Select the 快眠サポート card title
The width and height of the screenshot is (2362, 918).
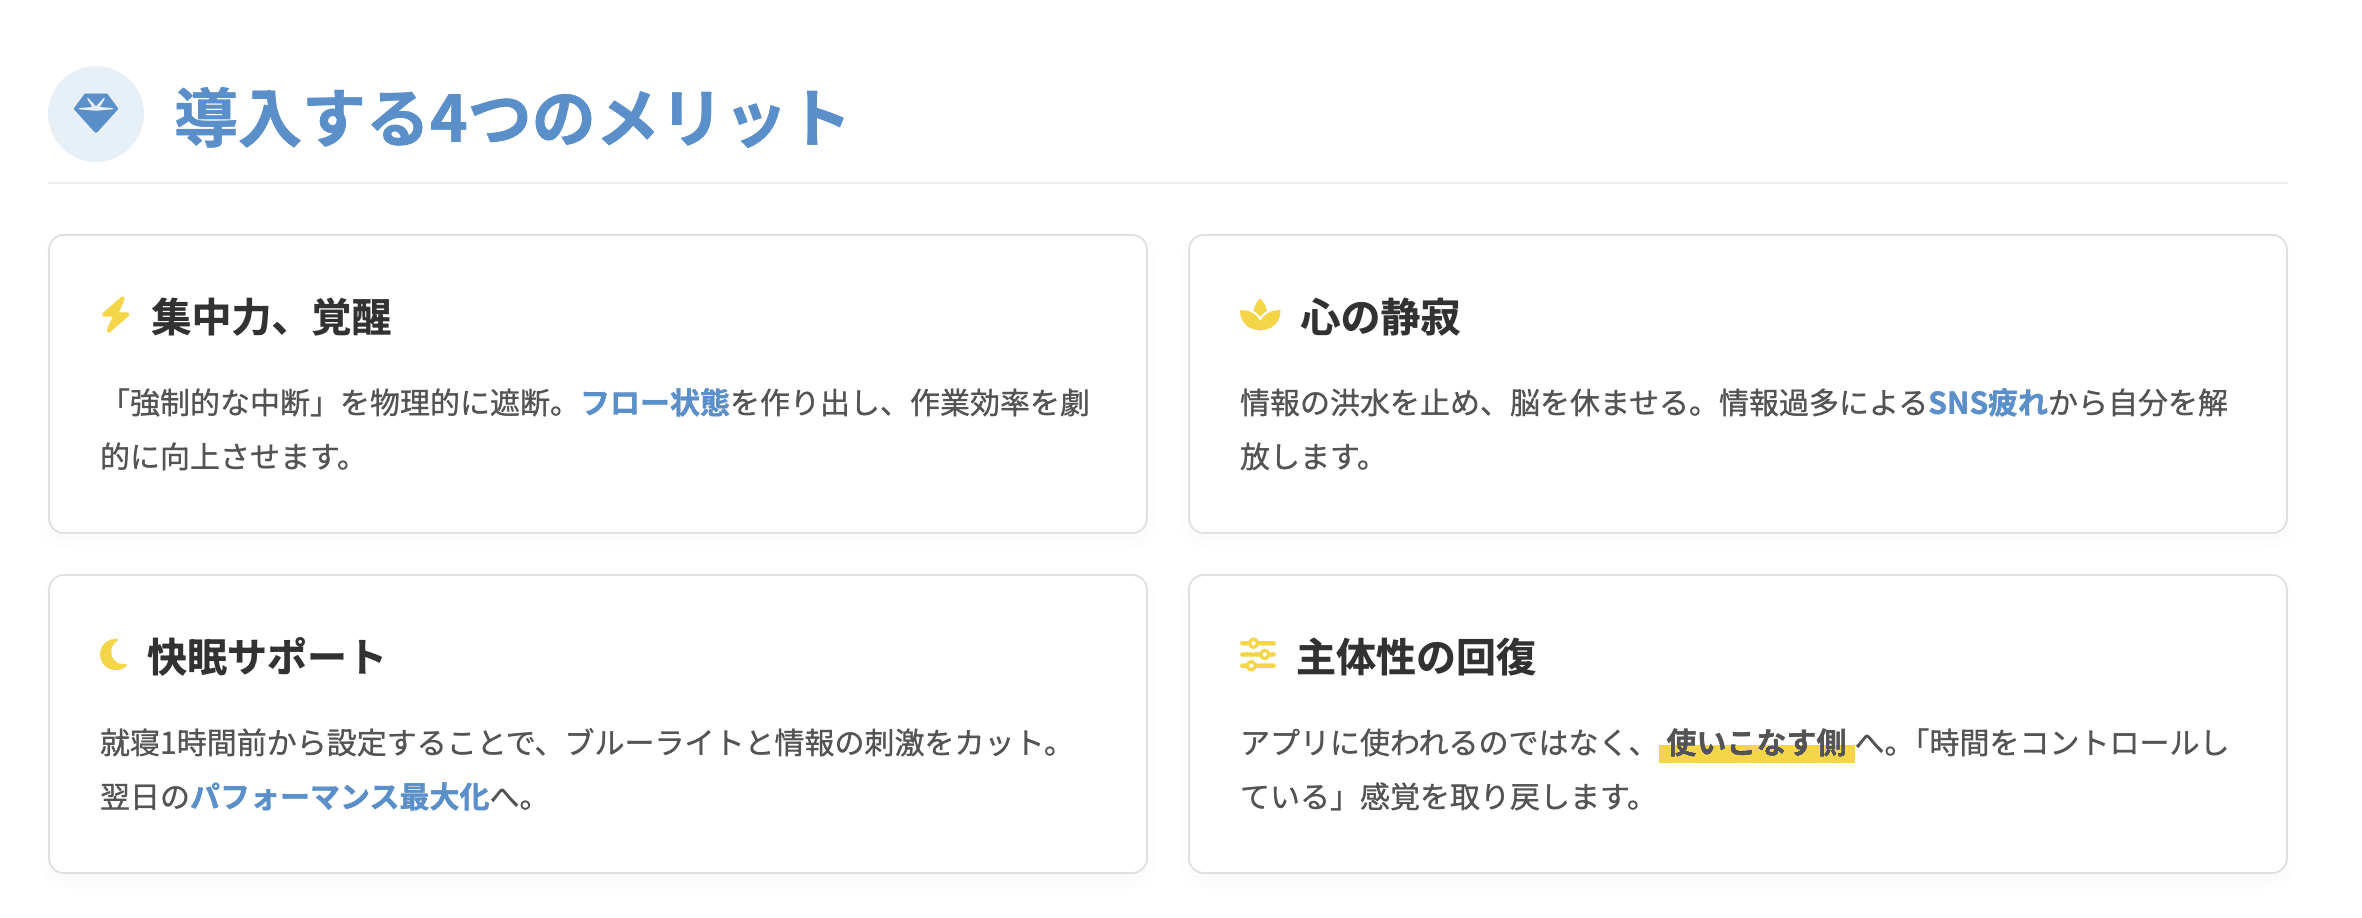[x=266, y=658]
